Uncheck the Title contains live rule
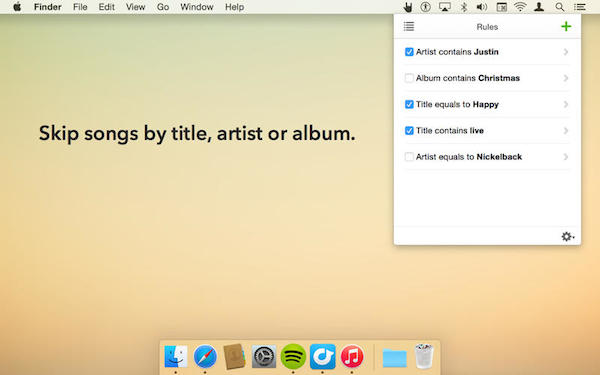 (409, 130)
